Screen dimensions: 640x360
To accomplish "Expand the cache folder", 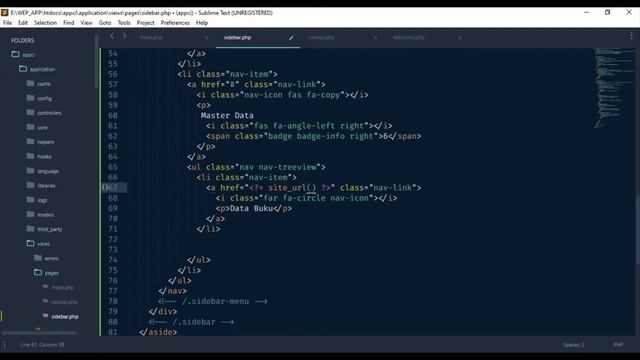I will point(31,83).
